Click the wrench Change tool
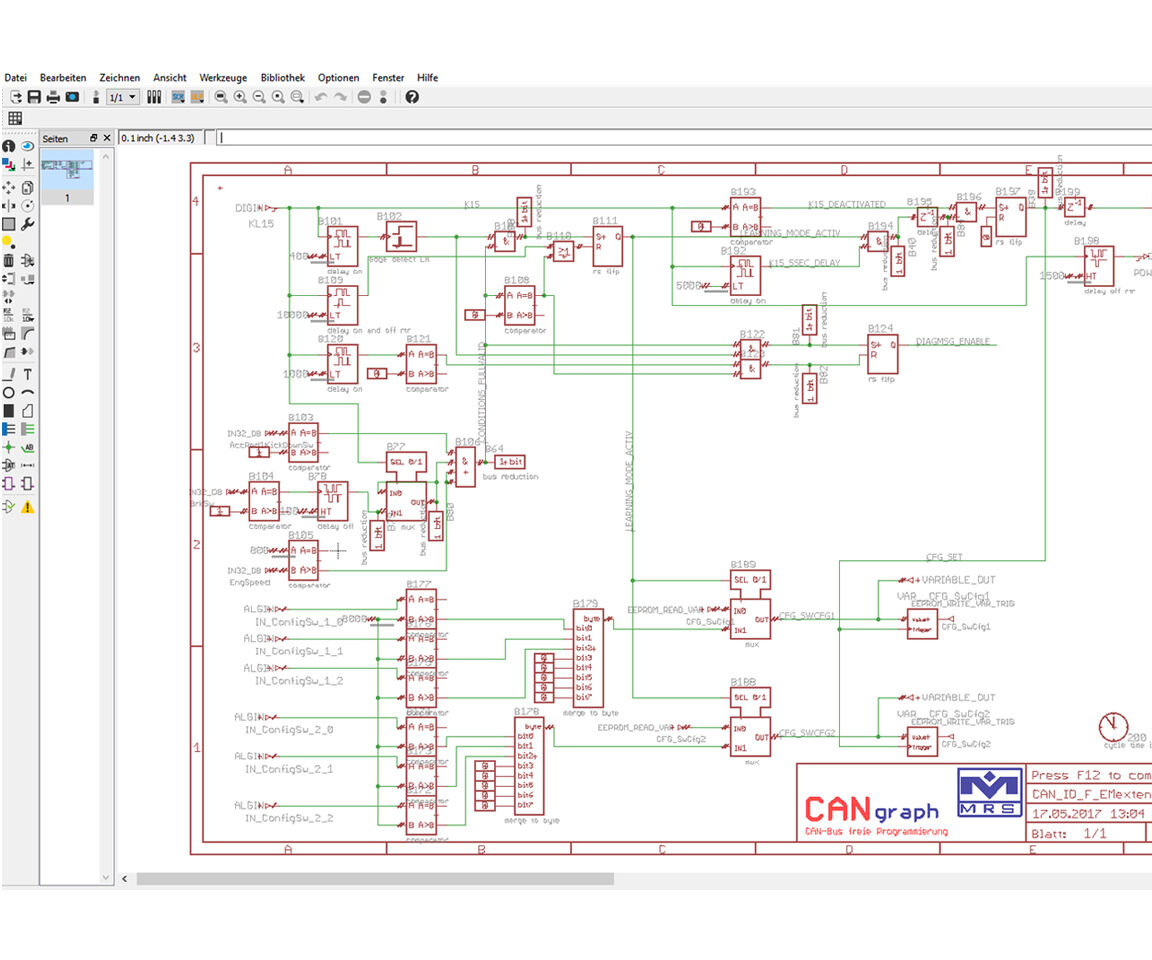1152x960 pixels. (x=28, y=224)
